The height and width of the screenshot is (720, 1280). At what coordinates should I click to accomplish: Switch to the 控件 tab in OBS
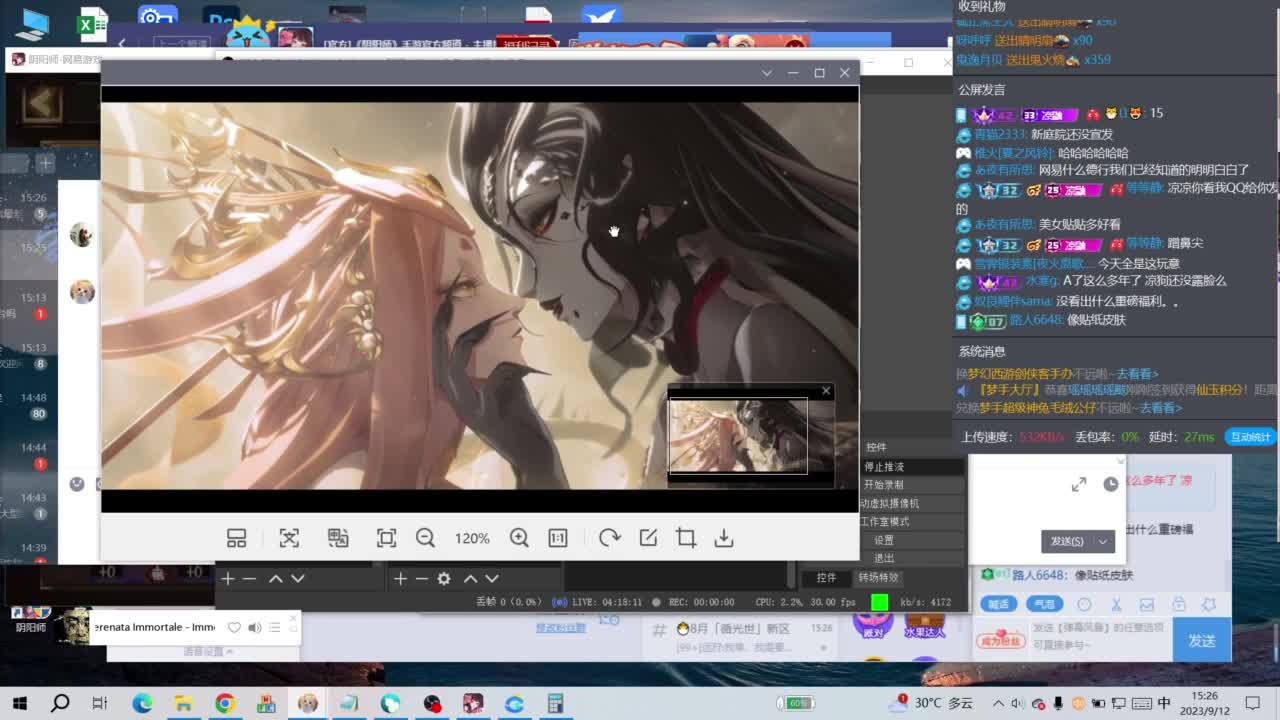pyautogui.click(x=826, y=578)
